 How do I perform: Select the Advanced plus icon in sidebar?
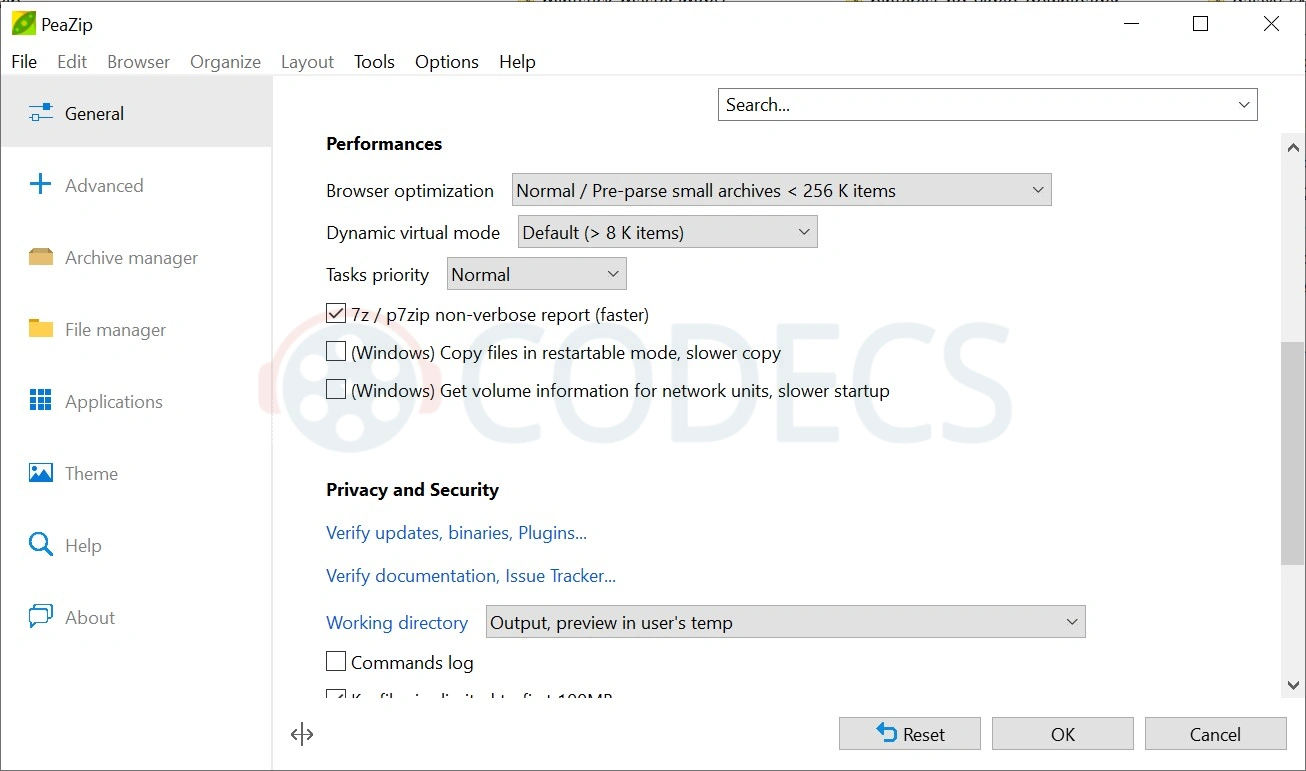point(40,184)
